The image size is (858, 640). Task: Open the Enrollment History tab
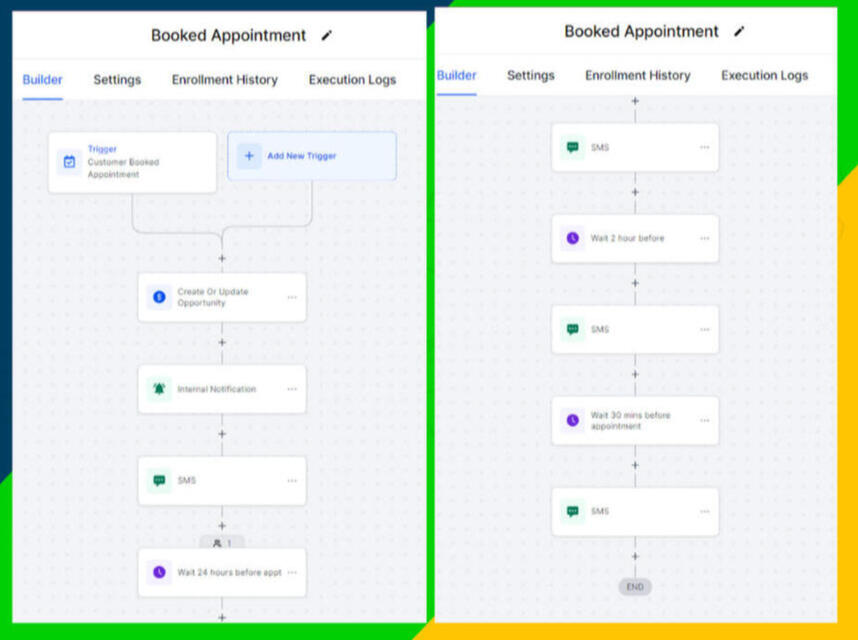224,79
